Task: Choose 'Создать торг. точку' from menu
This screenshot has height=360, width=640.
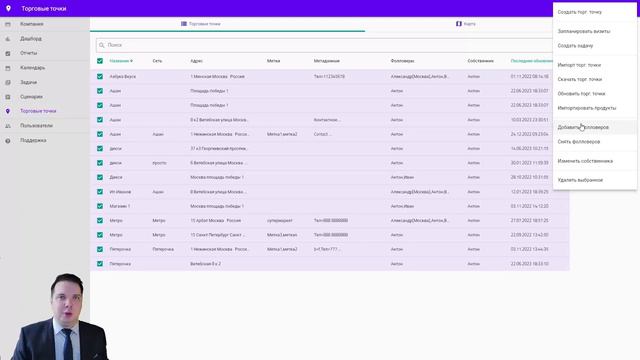Action: (x=580, y=12)
